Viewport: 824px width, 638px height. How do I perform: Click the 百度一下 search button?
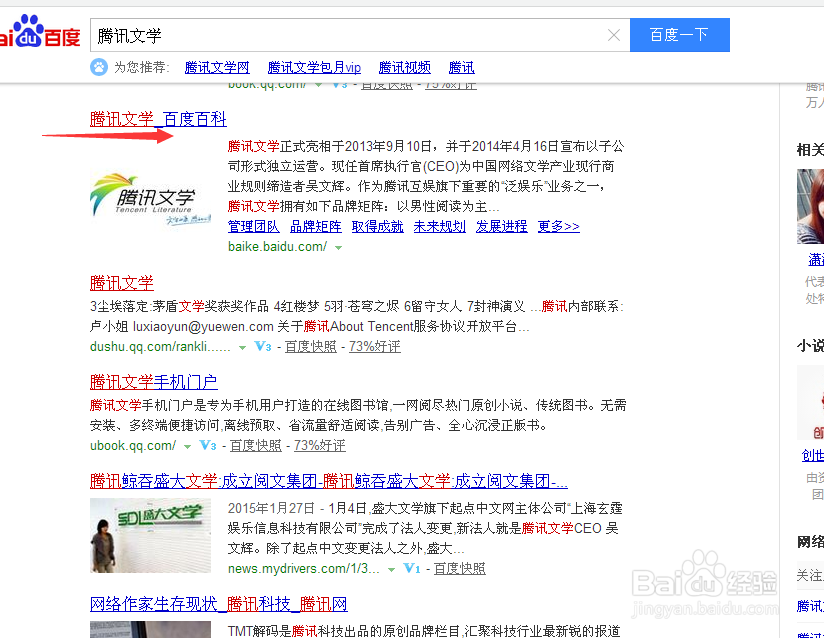[x=679, y=35]
